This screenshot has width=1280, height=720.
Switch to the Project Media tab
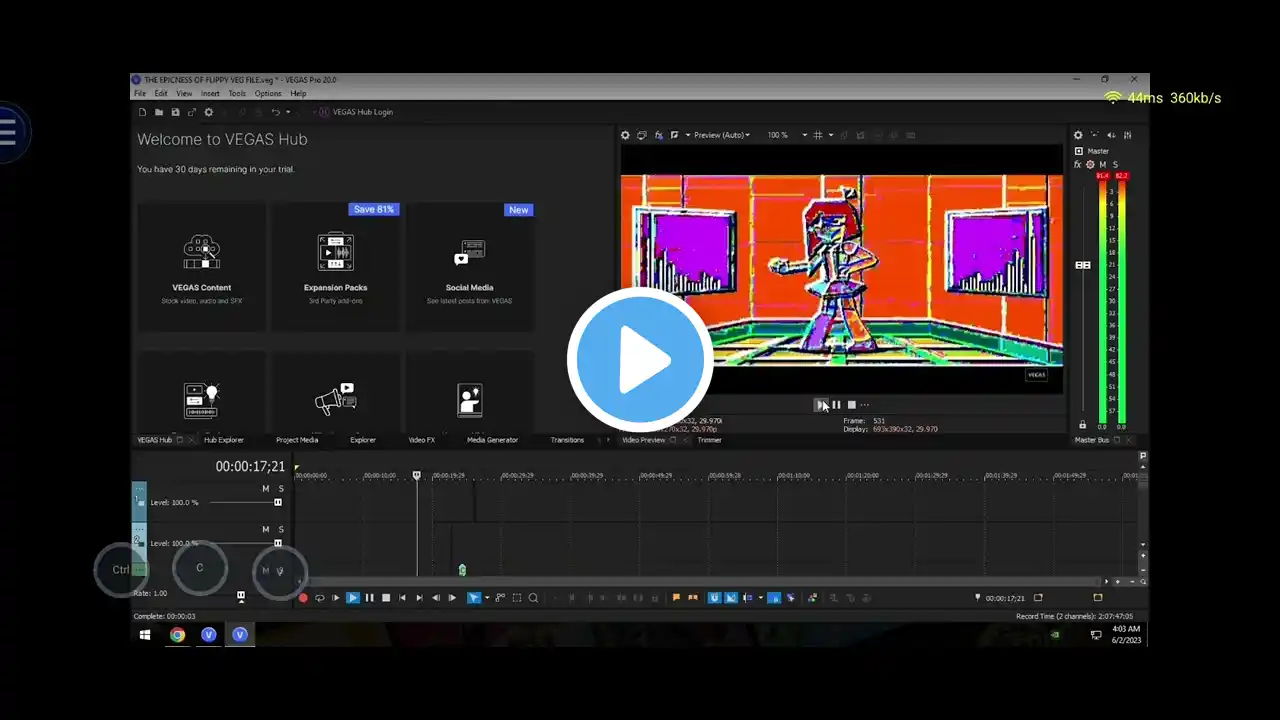pyautogui.click(x=297, y=440)
